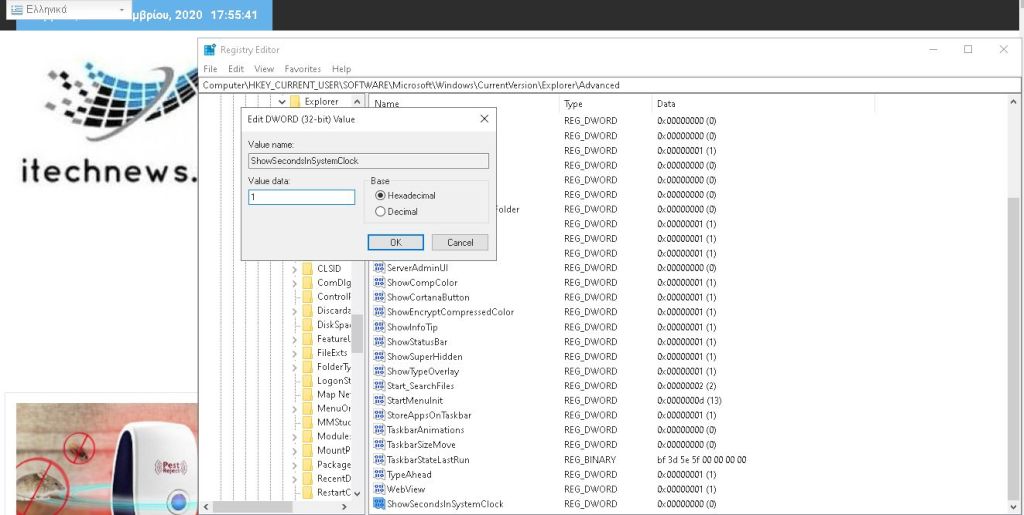
Task: Close the Edit DWORD dialog with X
Action: (x=484, y=119)
